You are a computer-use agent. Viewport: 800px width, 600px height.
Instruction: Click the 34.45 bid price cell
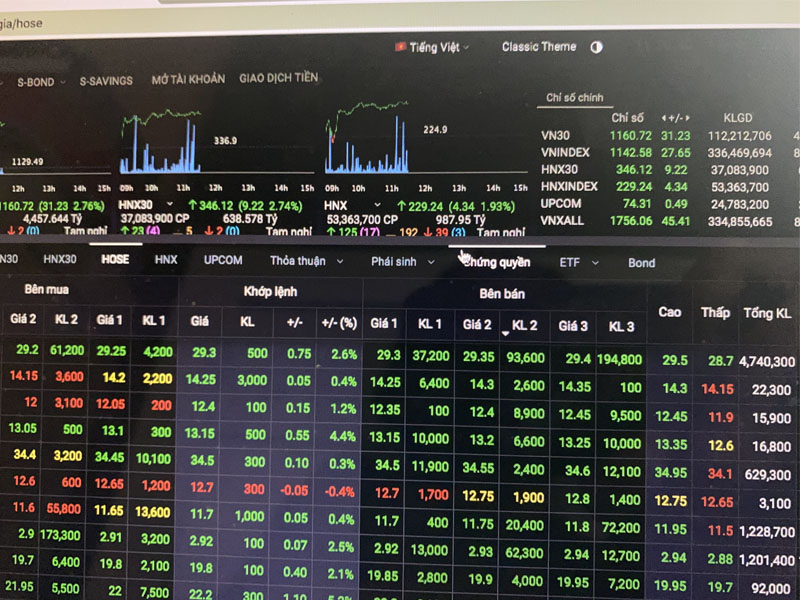[109, 457]
